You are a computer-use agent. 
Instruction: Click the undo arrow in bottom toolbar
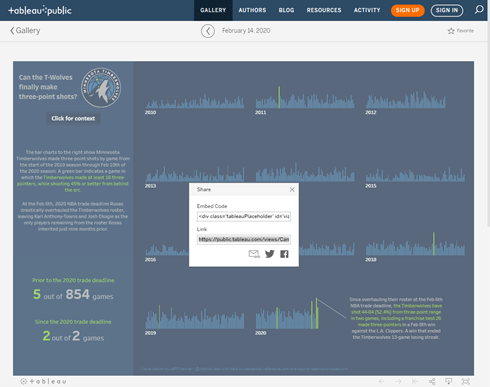382,381
